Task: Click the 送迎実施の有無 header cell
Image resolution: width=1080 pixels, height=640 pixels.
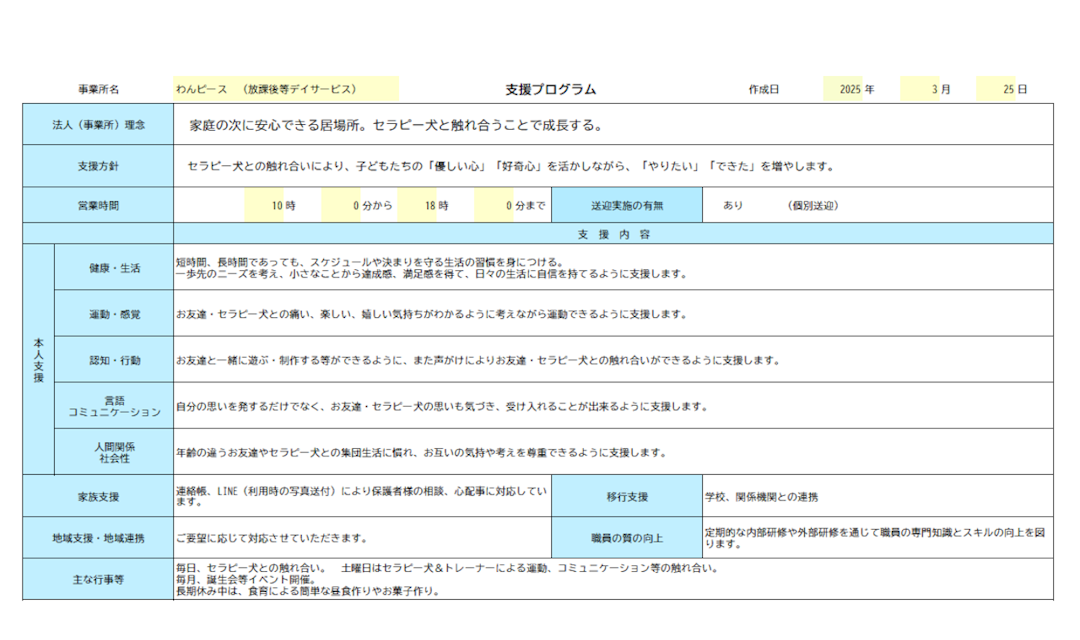Action: pos(627,205)
